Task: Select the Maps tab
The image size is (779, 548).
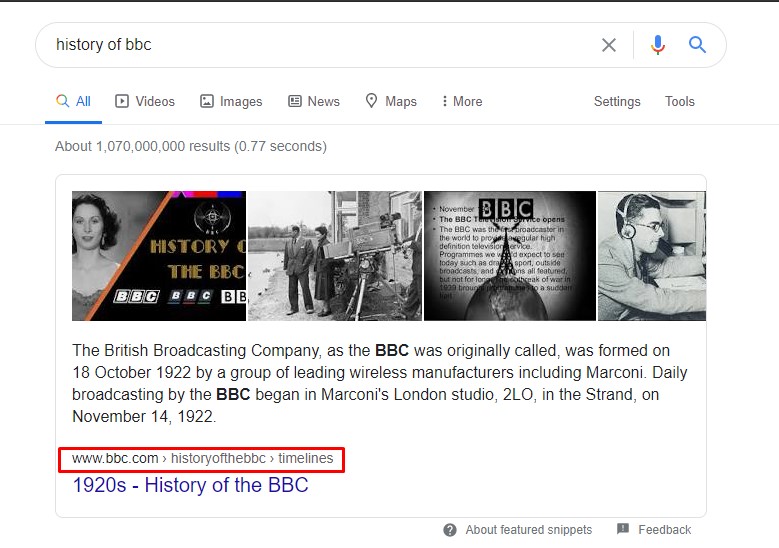Action: (x=391, y=101)
